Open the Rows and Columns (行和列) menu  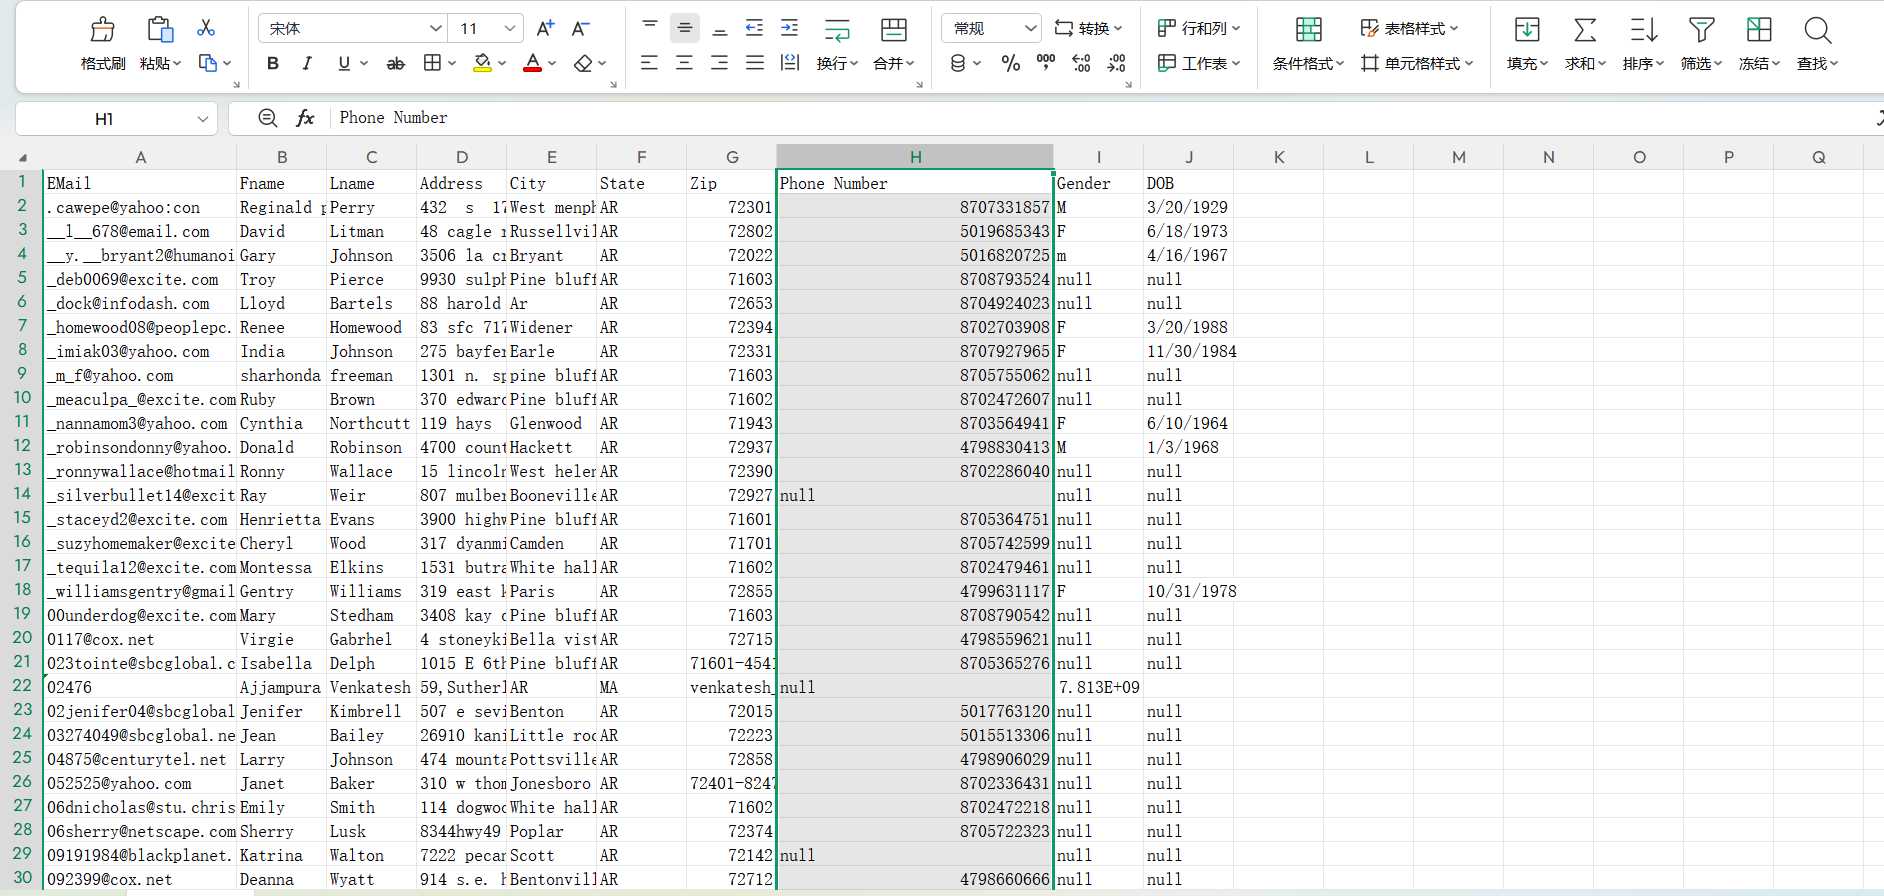(1199, 28)
